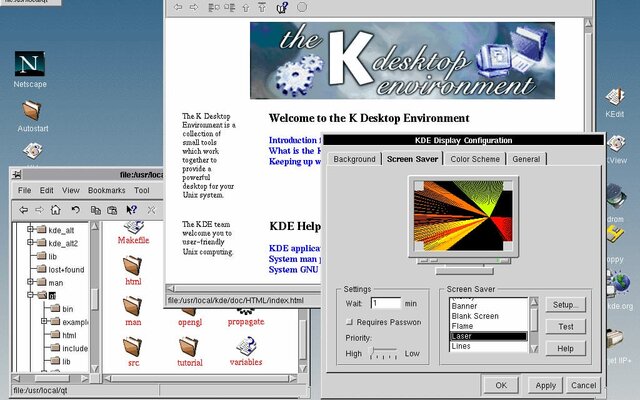Click the up arrow in help window toolbar
This screenshot has height=400, width=640.
(x=246, y=7)
